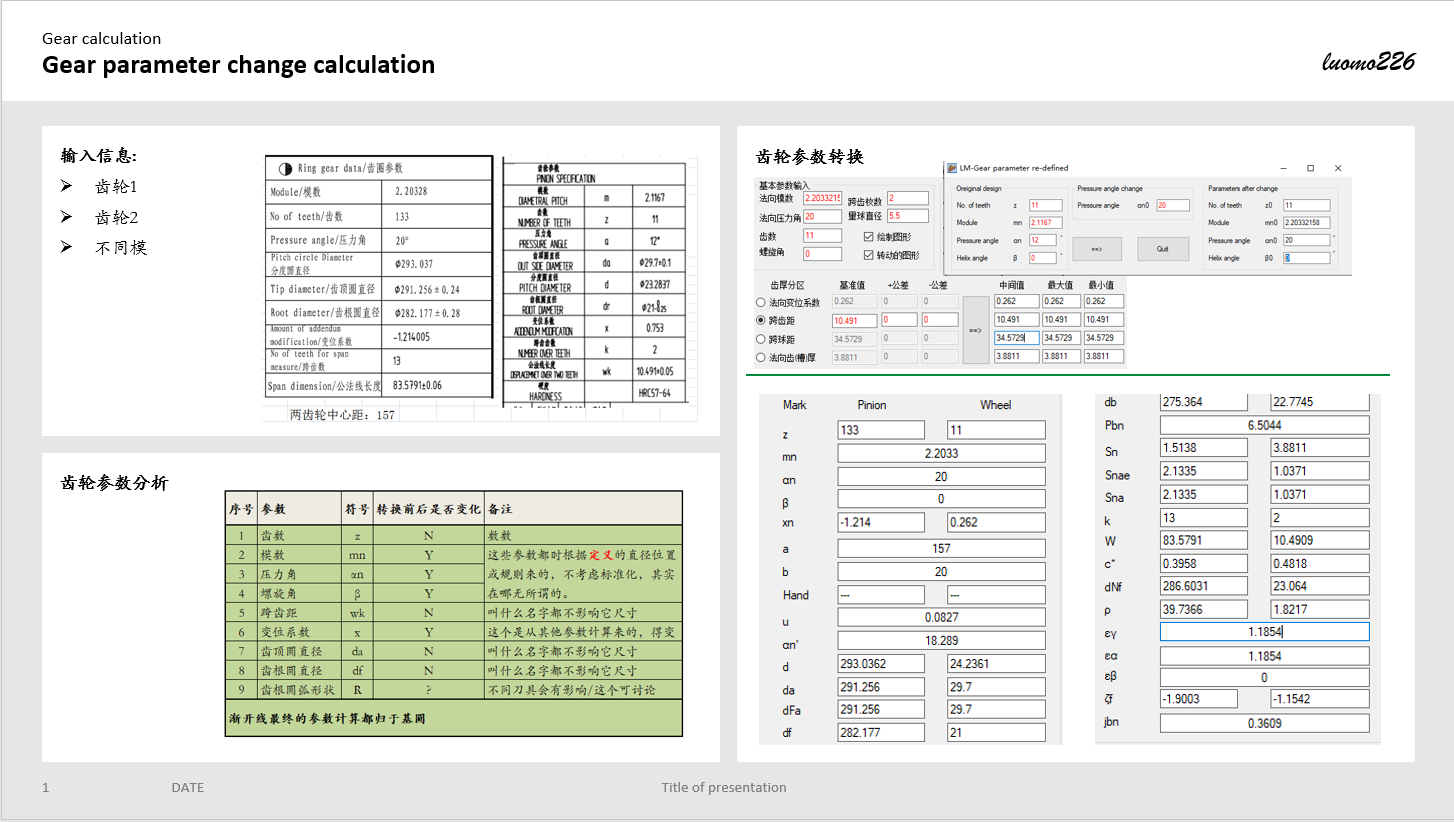
Task: Click the Pinion d field 293.0362
Action: tap(881, 664)
